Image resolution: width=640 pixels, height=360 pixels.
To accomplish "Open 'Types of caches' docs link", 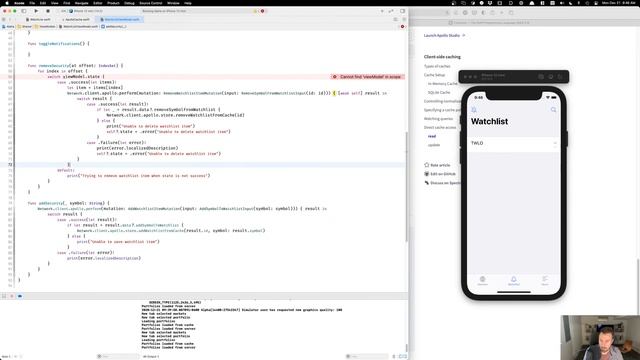I will [437, 66].
